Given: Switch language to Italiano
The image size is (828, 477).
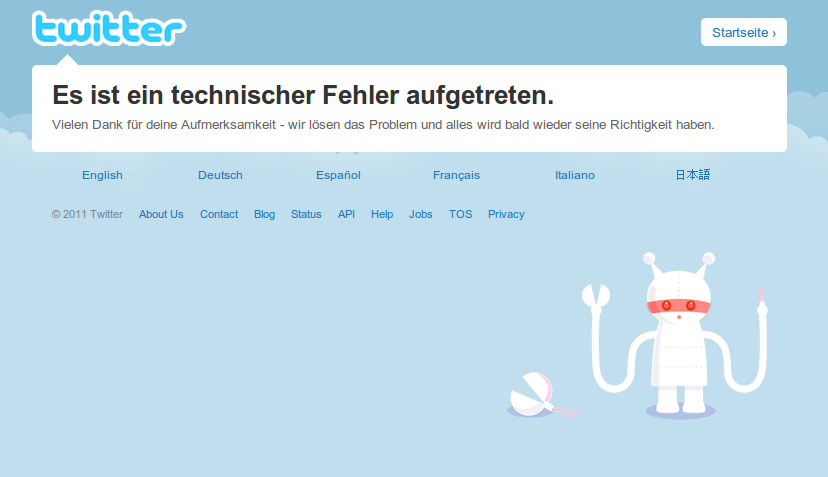Looking at the screenshot, I should click(575, 175).
